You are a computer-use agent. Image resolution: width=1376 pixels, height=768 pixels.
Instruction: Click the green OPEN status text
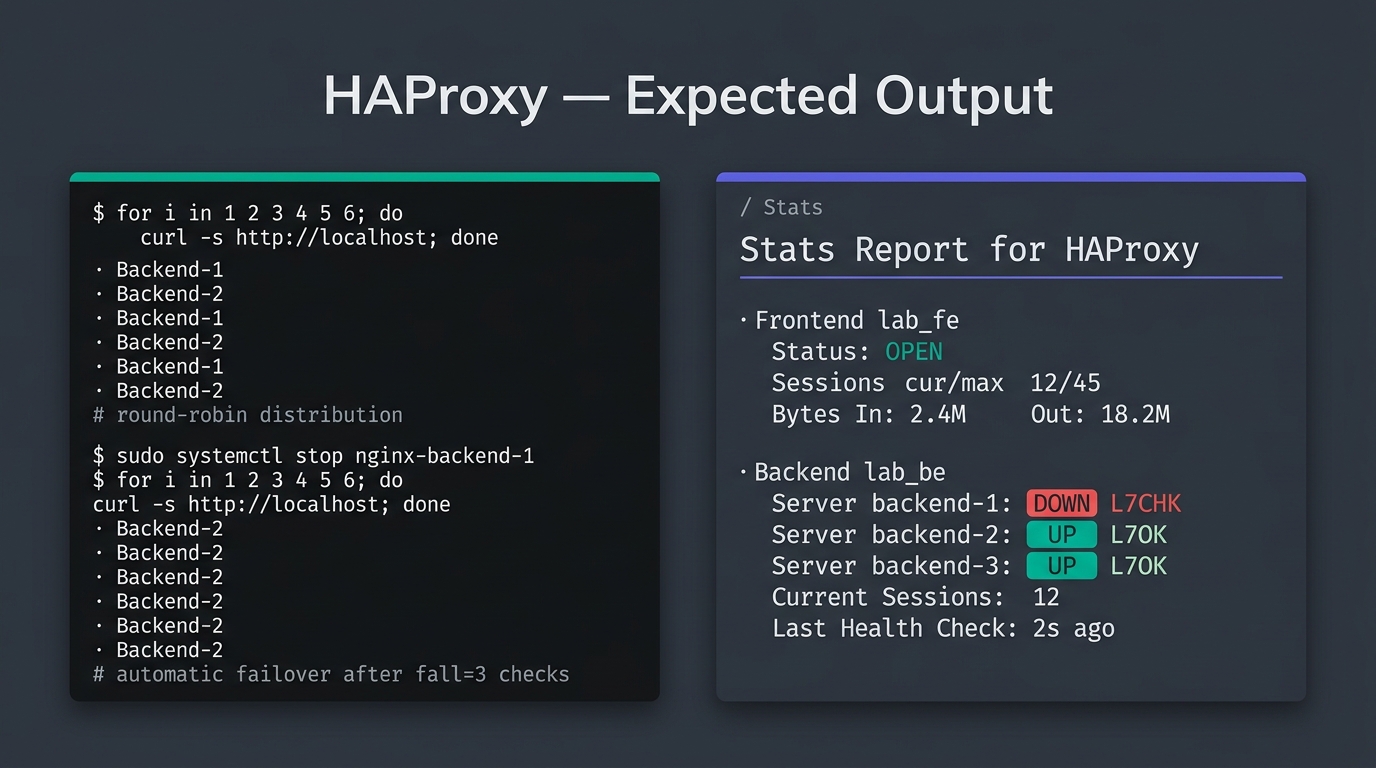click(914, 352)
